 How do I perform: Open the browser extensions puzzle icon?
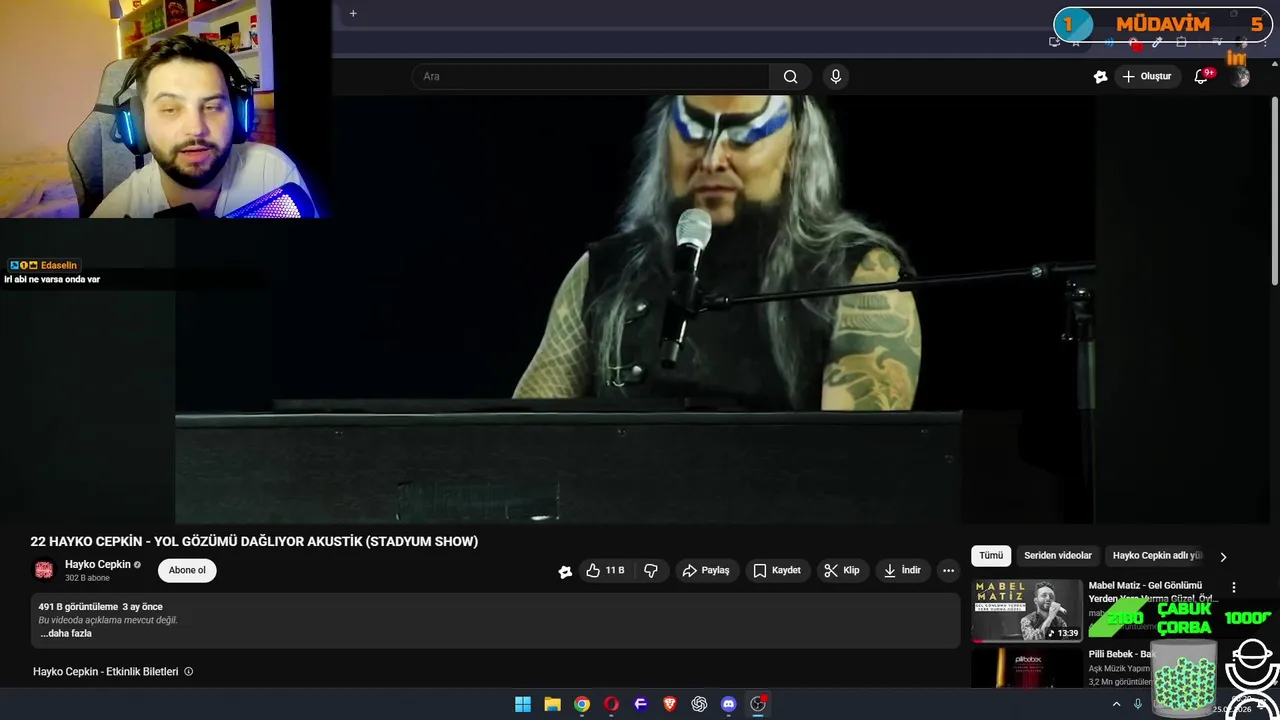1181,42
